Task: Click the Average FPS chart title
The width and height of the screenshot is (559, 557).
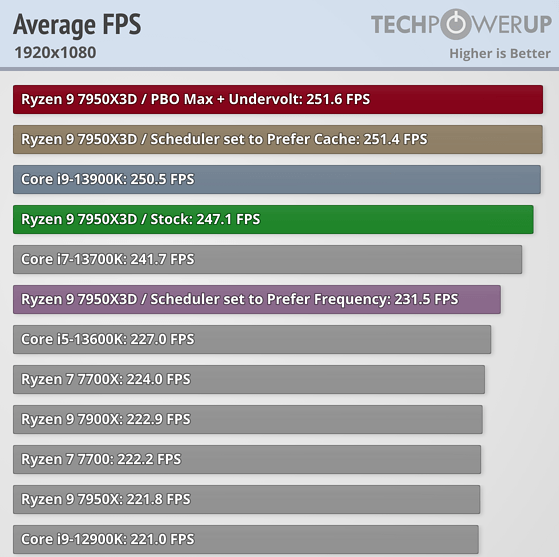Action: pos(77,24)
